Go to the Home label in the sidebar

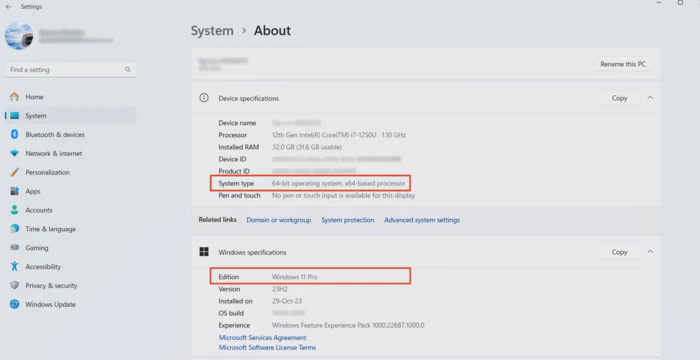click(34, 97)
